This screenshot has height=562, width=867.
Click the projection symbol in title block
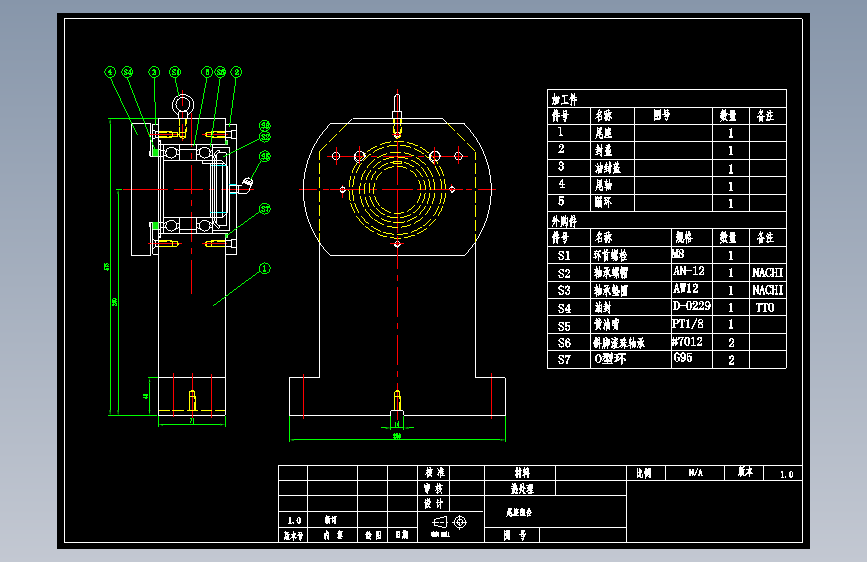(x=450, y=522)
